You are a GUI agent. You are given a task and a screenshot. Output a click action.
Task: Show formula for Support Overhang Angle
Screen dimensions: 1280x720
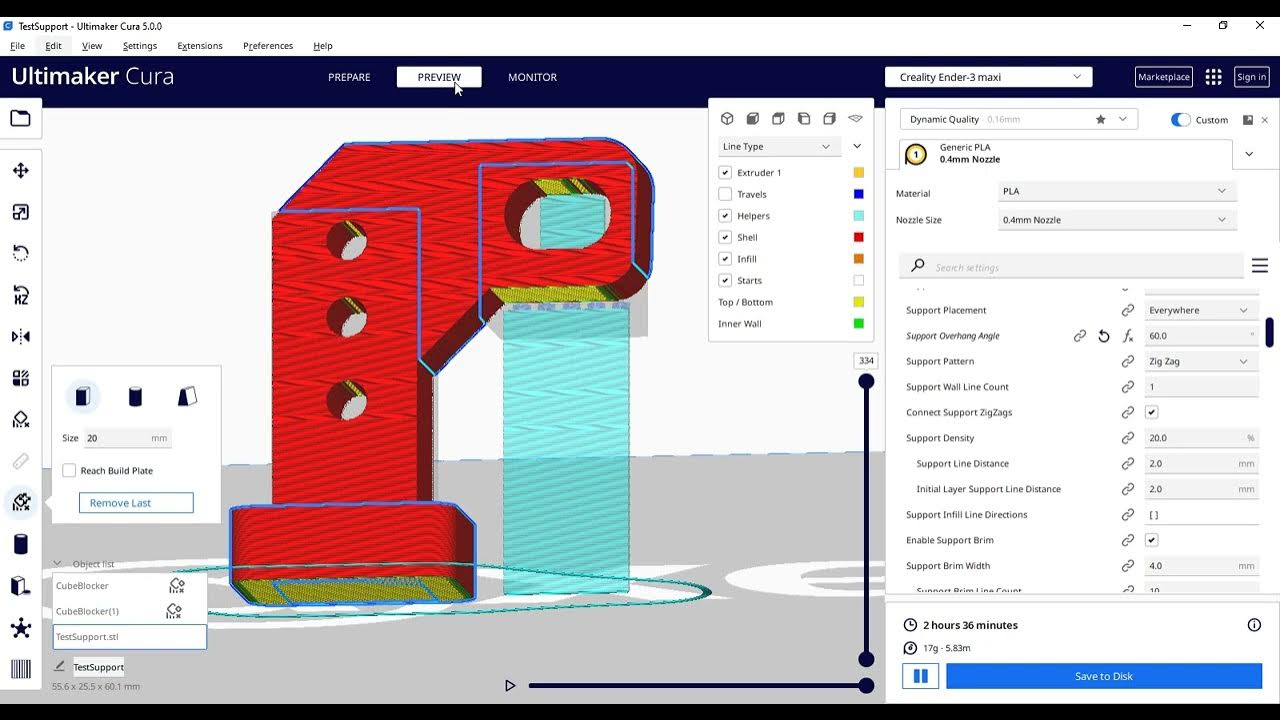[x=1127, y=336]
